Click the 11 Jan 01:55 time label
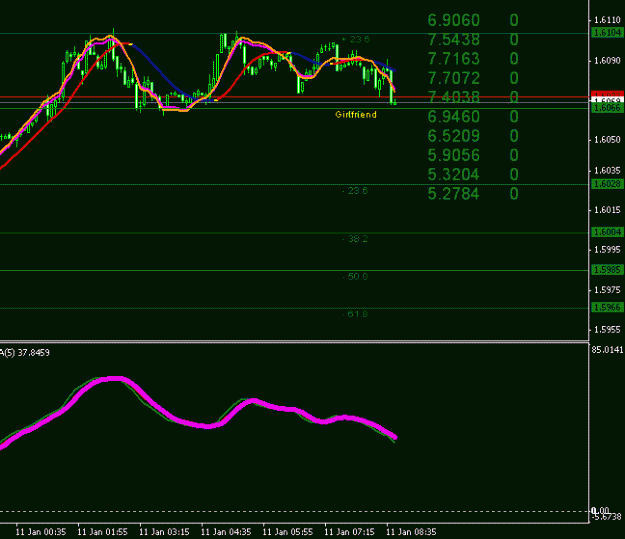625x539 pixels. 102,532
